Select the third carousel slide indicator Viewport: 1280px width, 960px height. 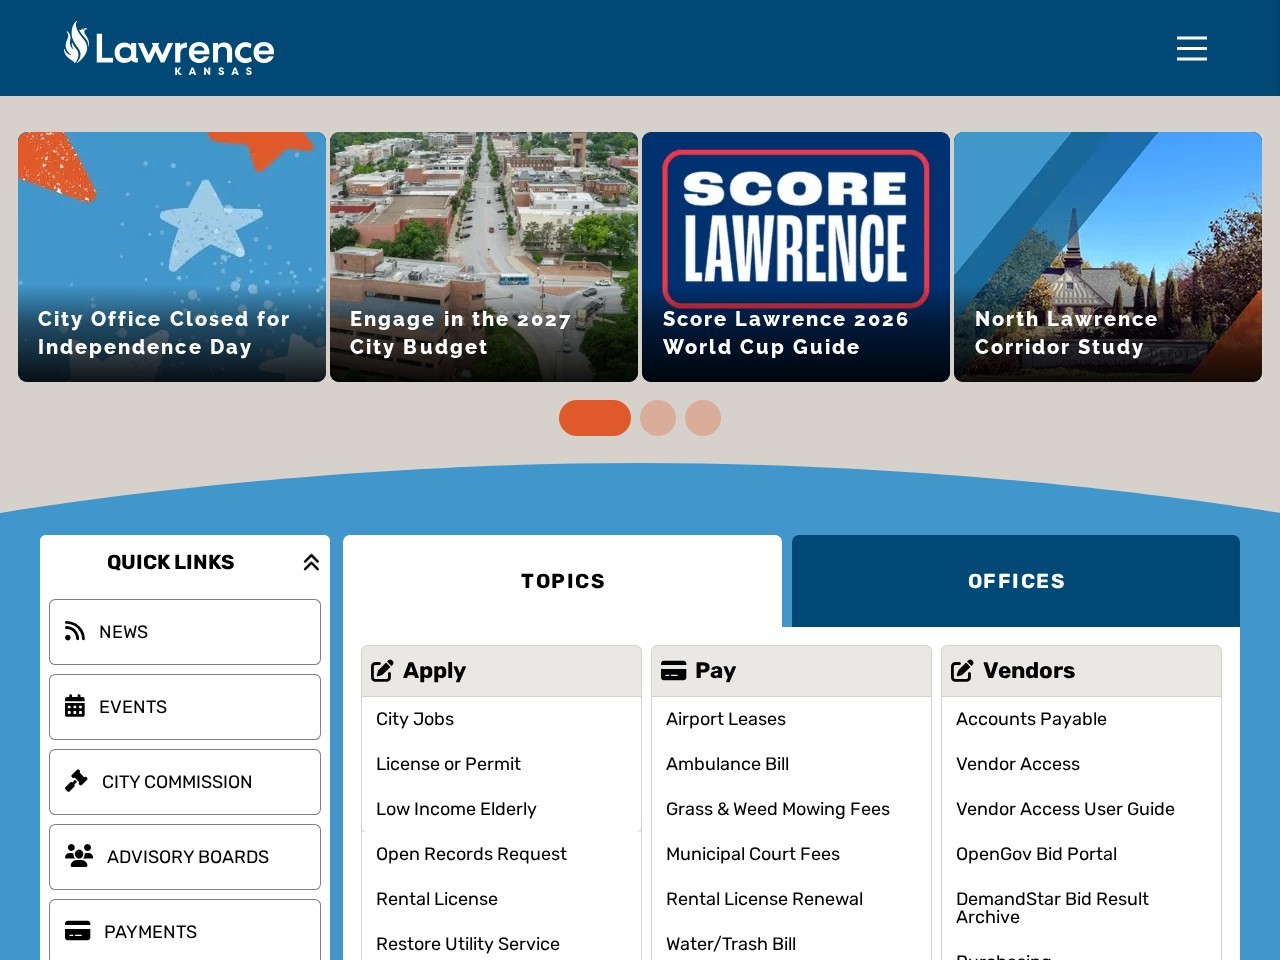click(703, 418)
